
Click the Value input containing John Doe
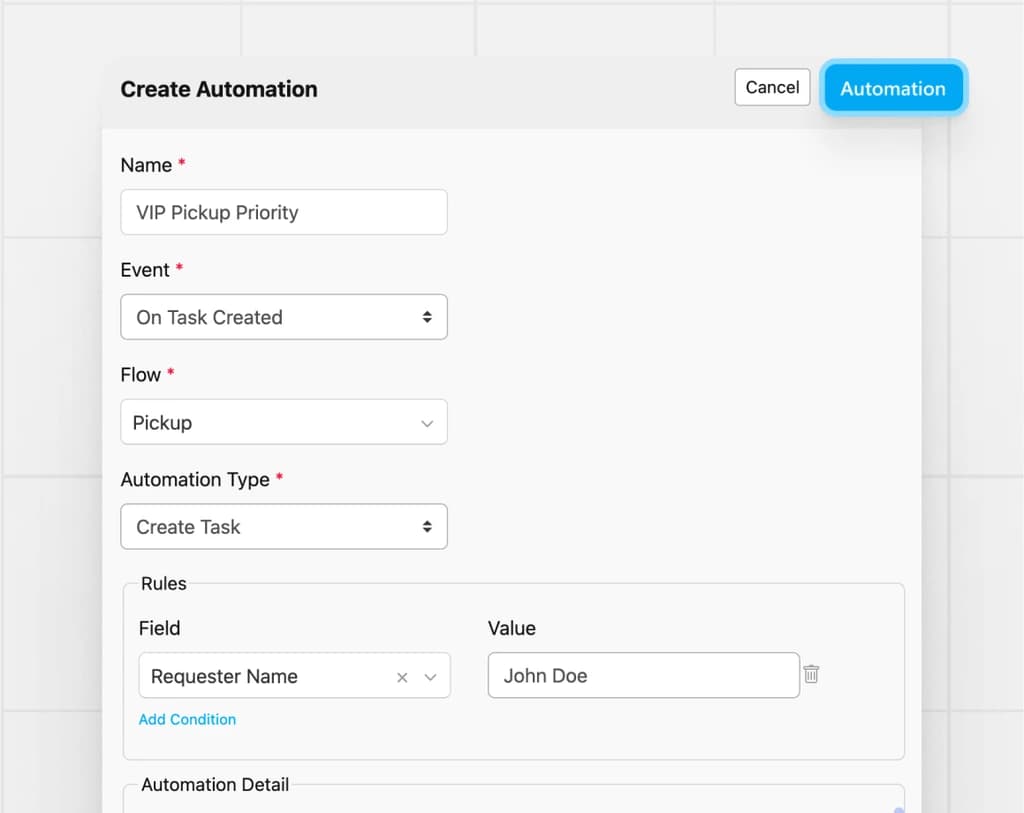643,675
